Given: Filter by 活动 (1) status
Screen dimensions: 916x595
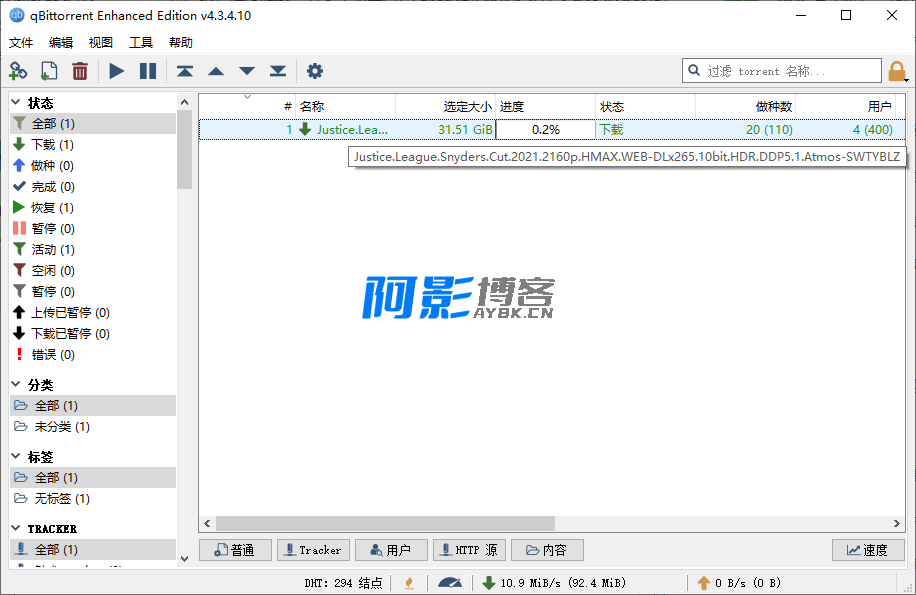Looking at the screenshot, I should click(93, 249).
